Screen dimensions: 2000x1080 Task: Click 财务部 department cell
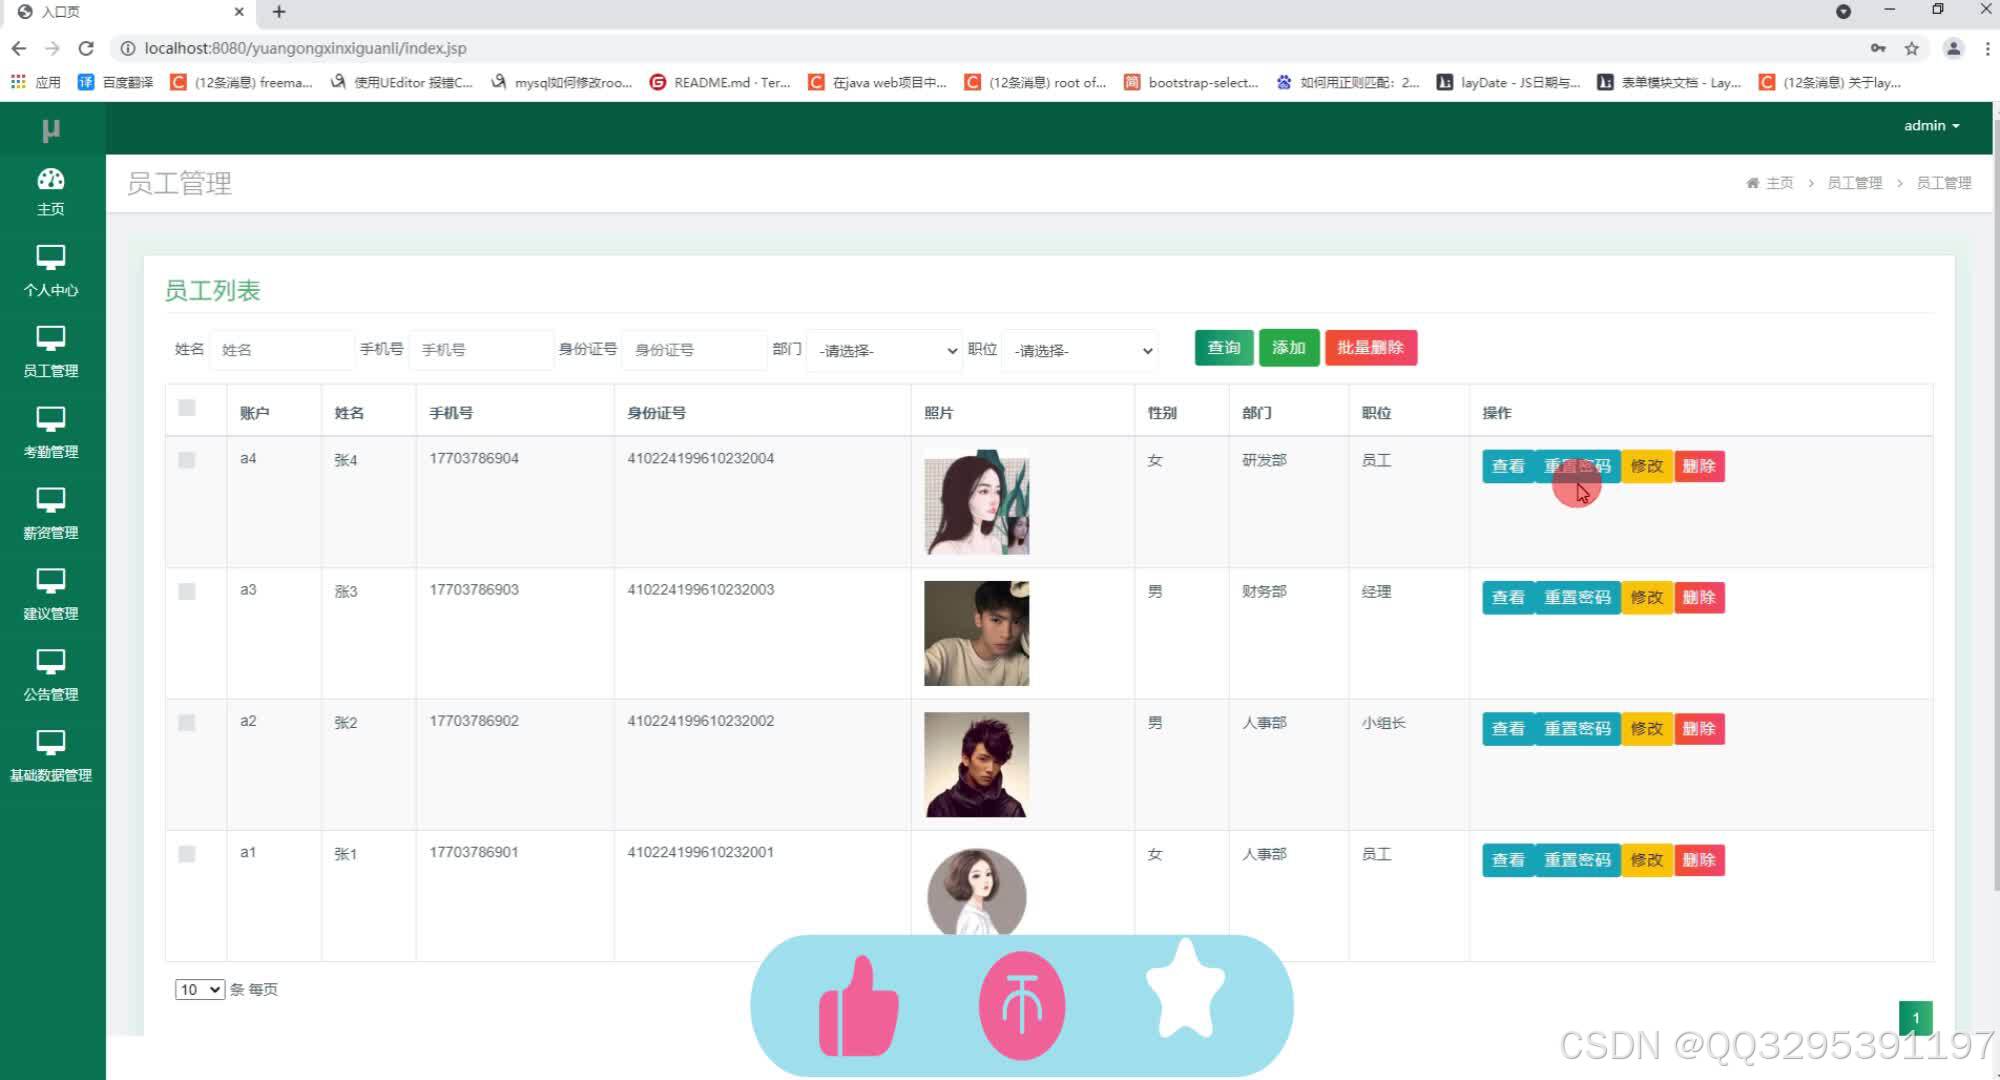point(1264,592)
